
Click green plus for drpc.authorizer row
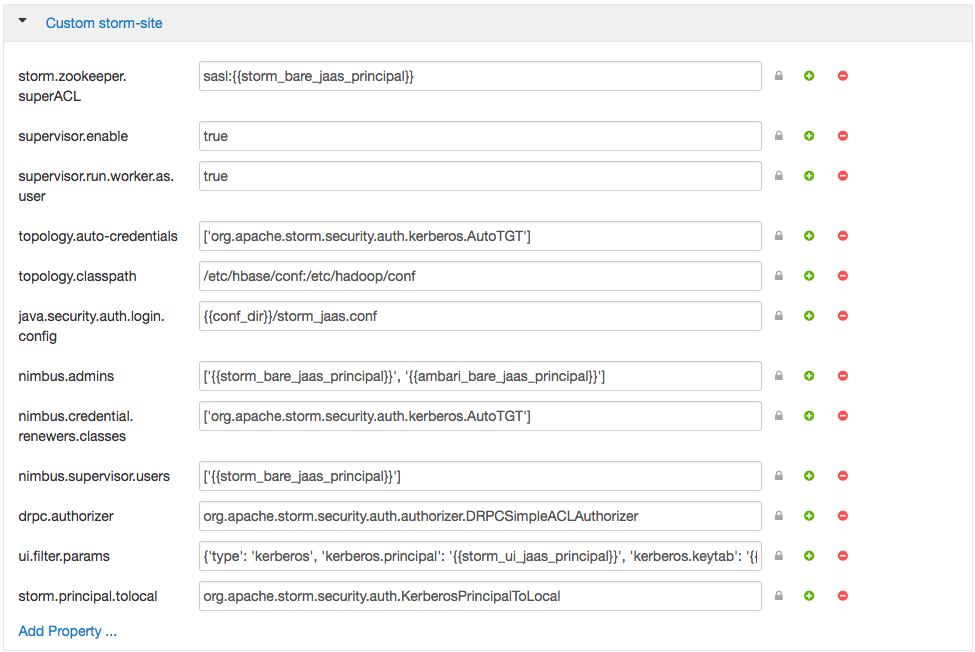coord(809,516)
